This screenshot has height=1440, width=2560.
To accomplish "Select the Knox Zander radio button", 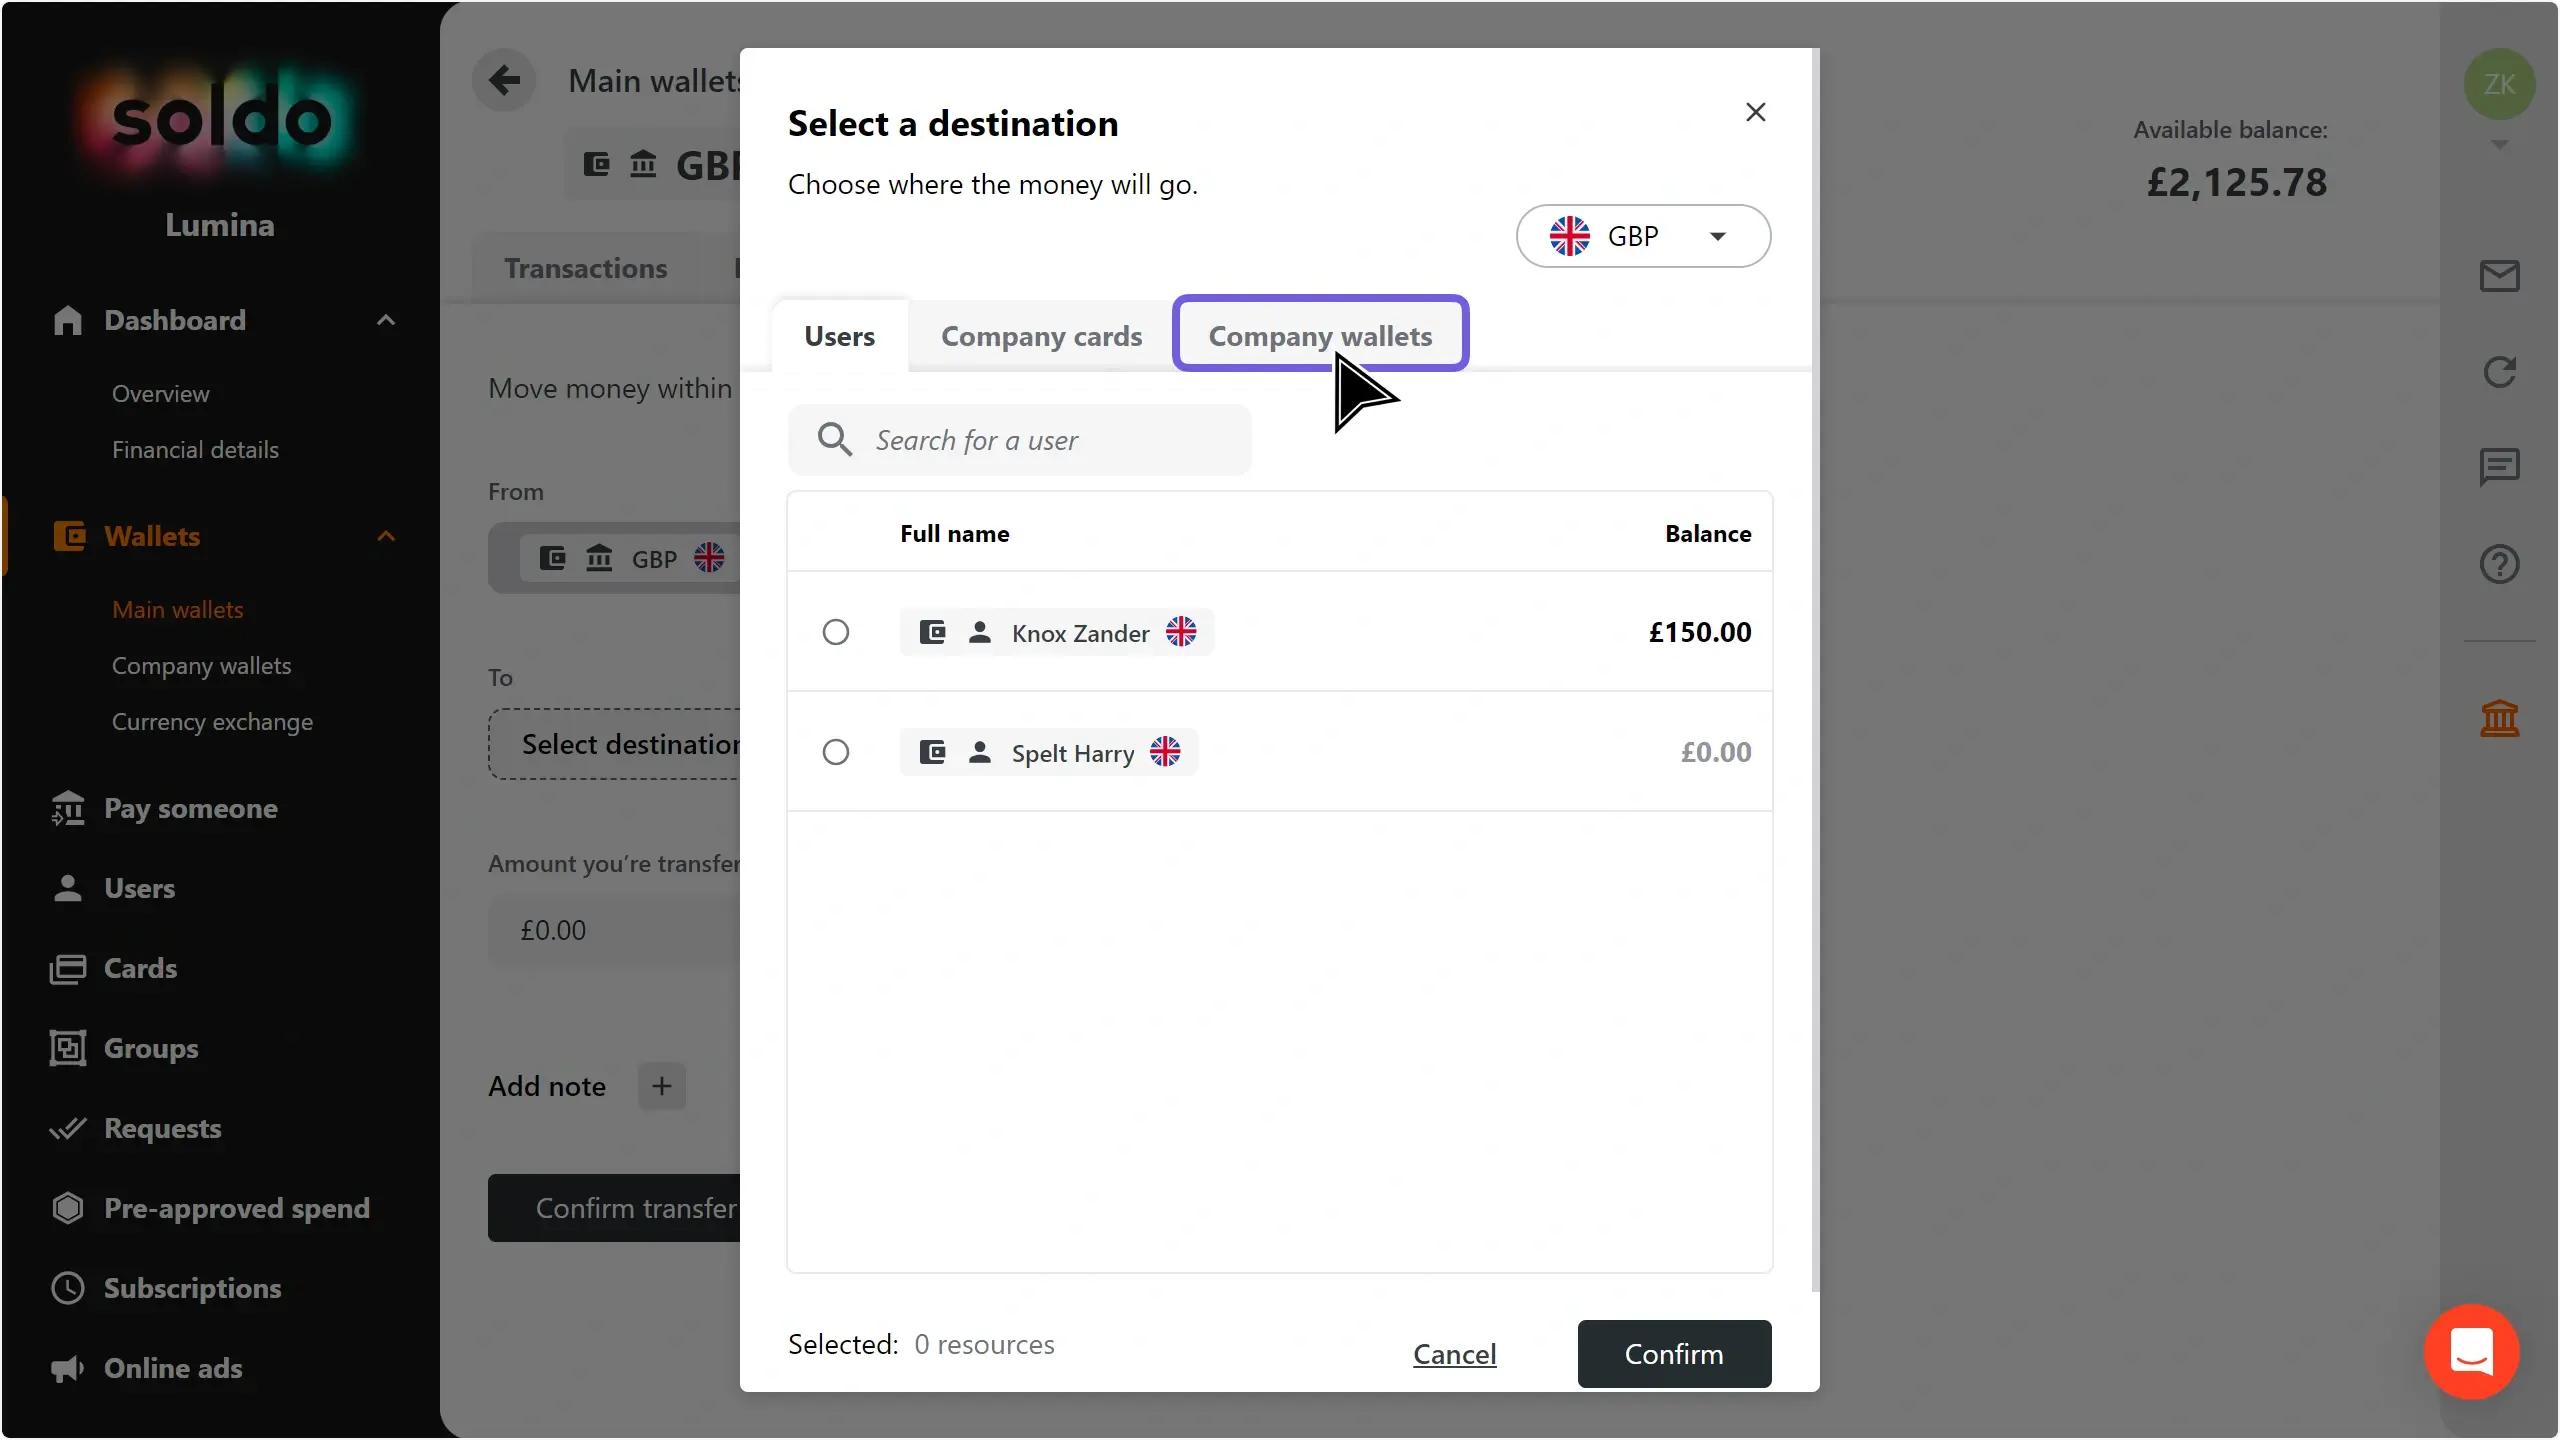I will [836, 632].
